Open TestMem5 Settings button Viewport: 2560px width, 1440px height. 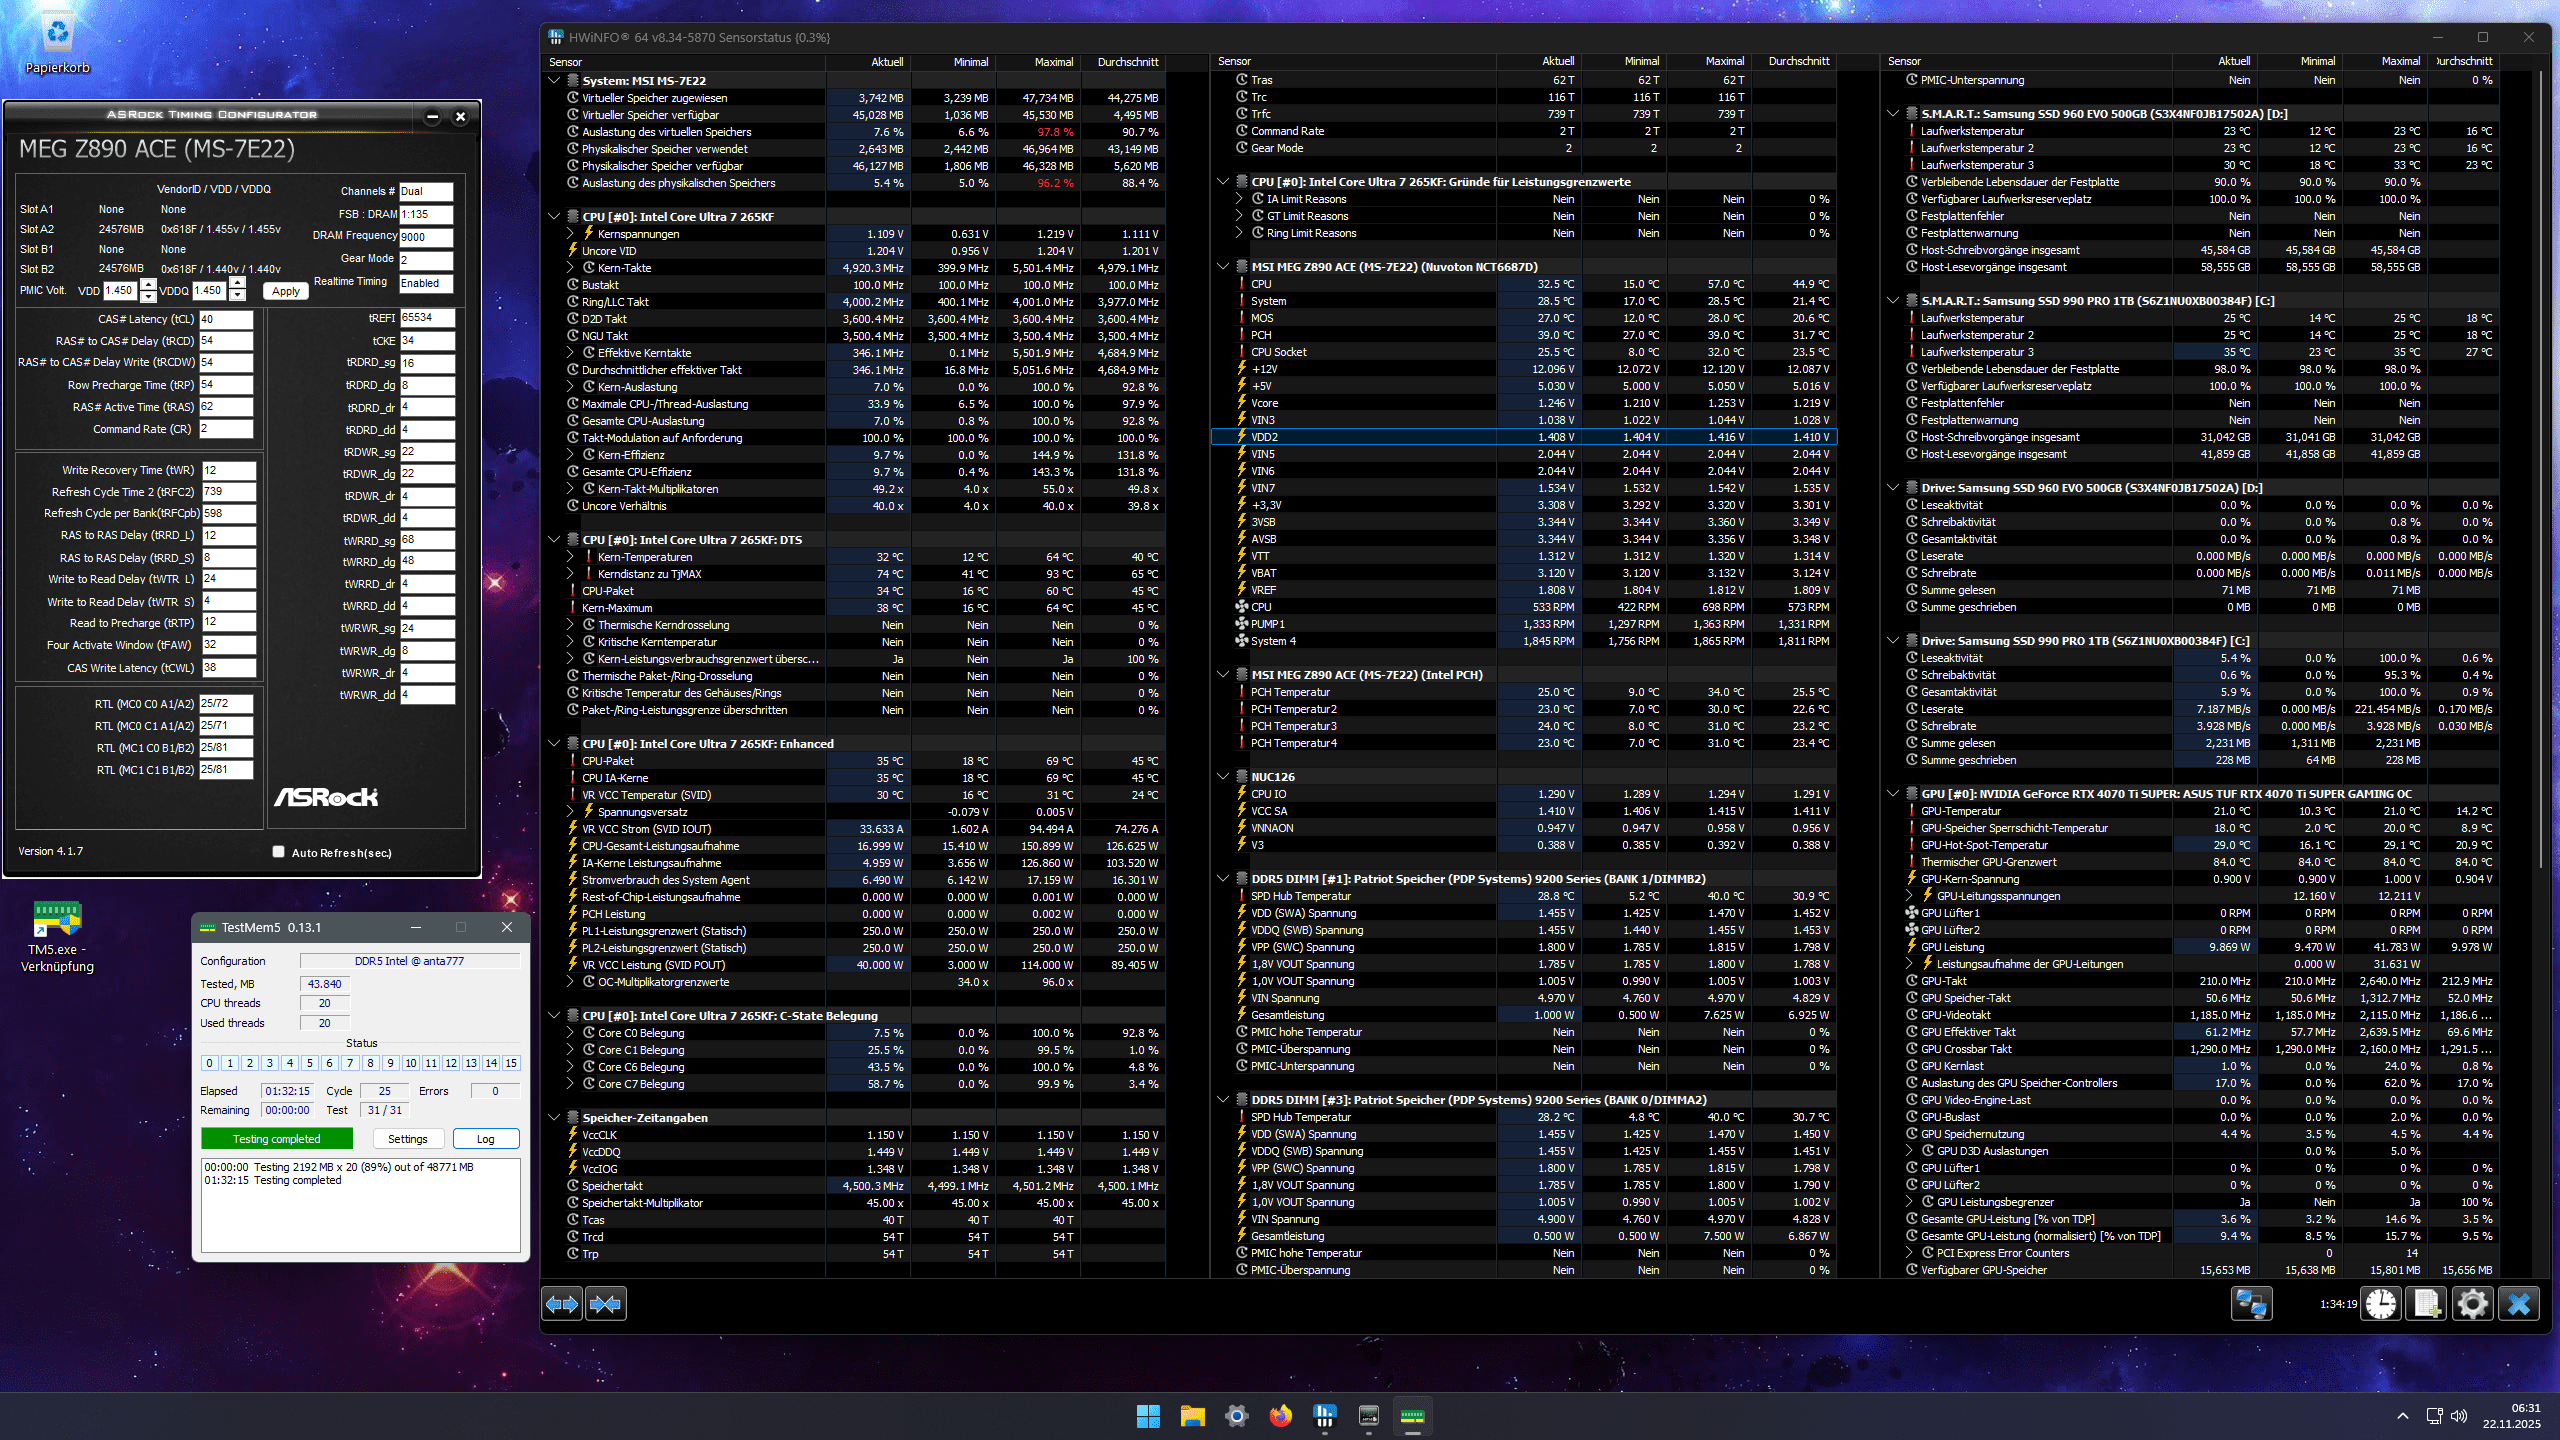(x=407, y=1139)
